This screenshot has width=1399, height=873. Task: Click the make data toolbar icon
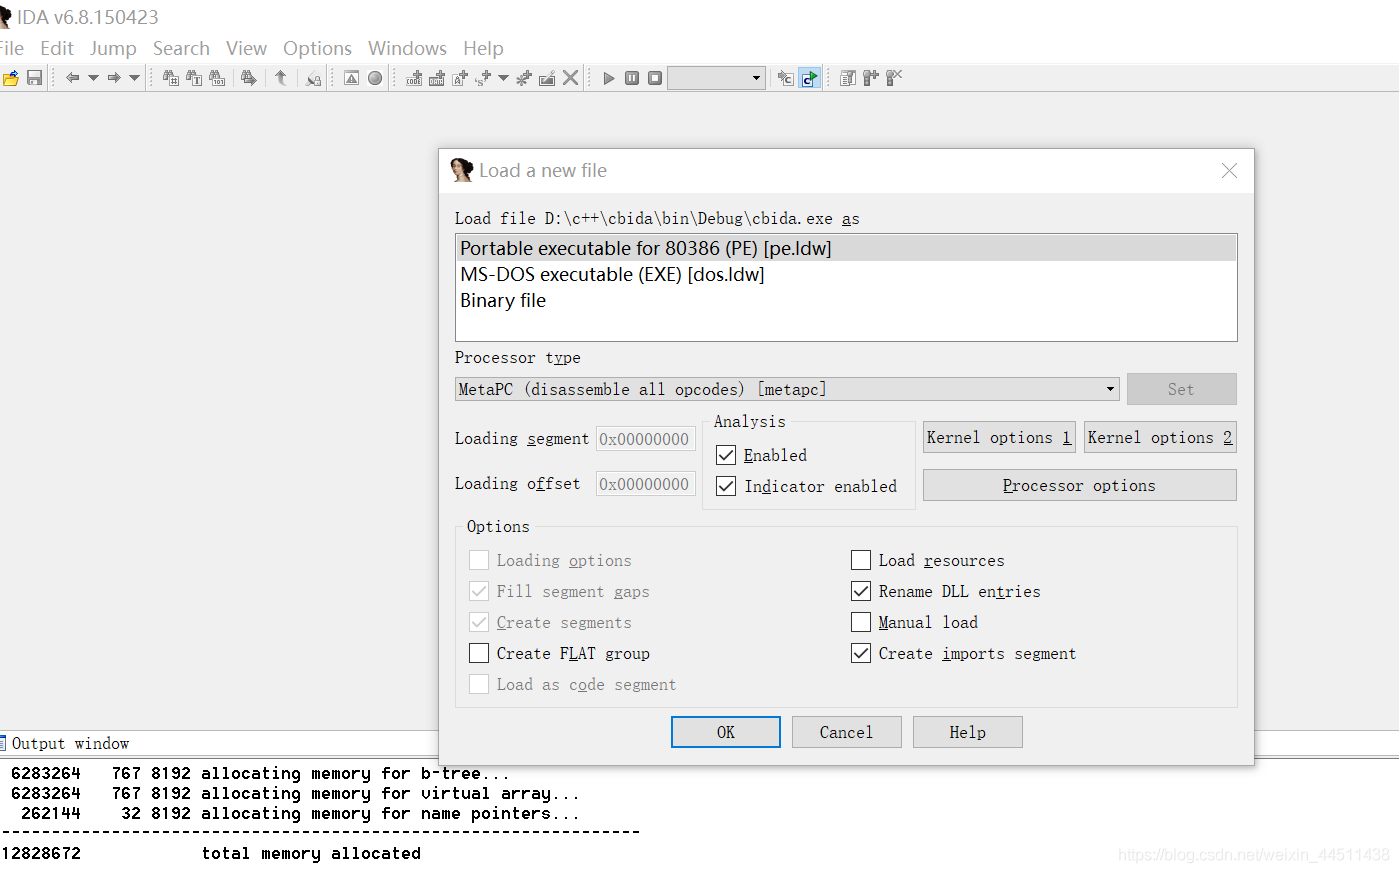(x=437, y=78)
